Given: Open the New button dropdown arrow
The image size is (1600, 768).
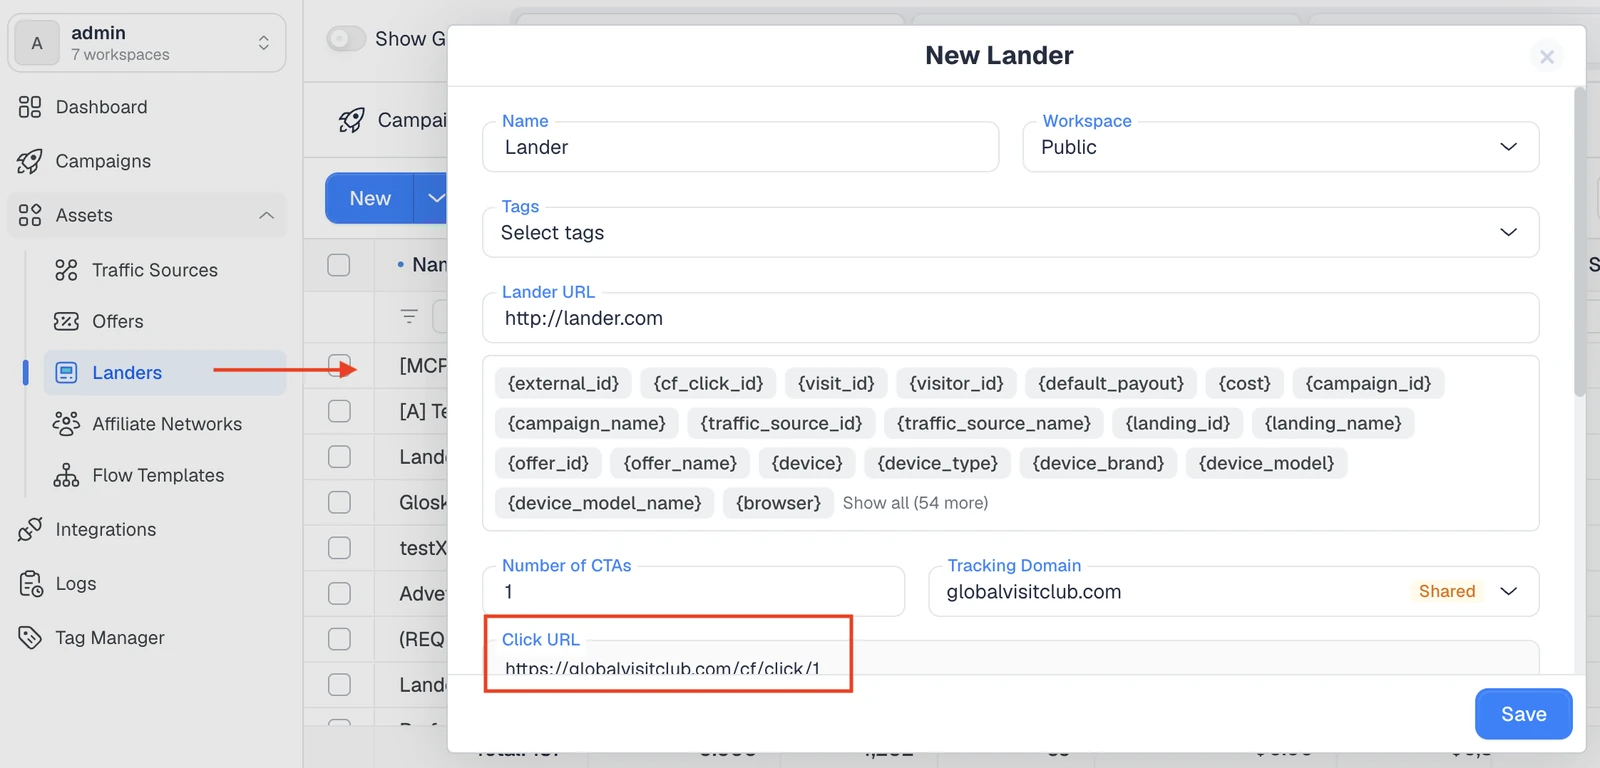Looking at the screenshot, I should (432, 198).
